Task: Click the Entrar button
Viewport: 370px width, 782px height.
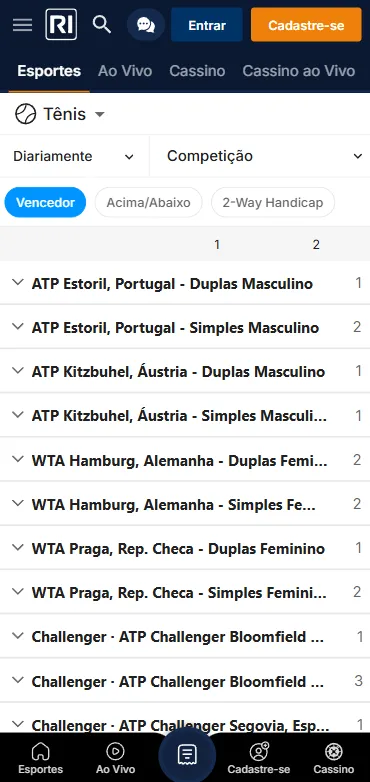Action: (x=207, y=25)
